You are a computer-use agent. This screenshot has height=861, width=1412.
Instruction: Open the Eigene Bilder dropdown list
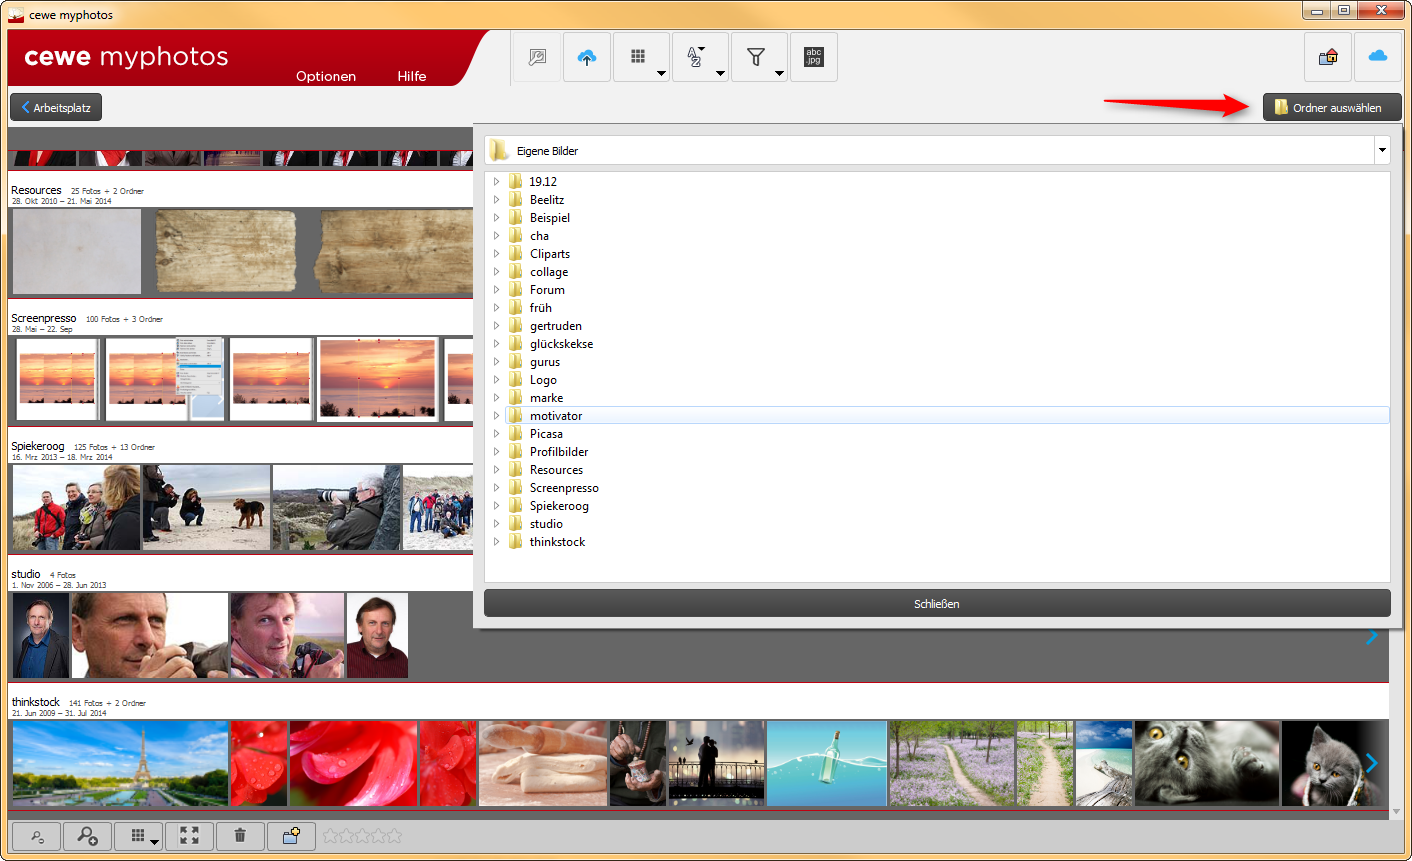[x=1382, y=151]
